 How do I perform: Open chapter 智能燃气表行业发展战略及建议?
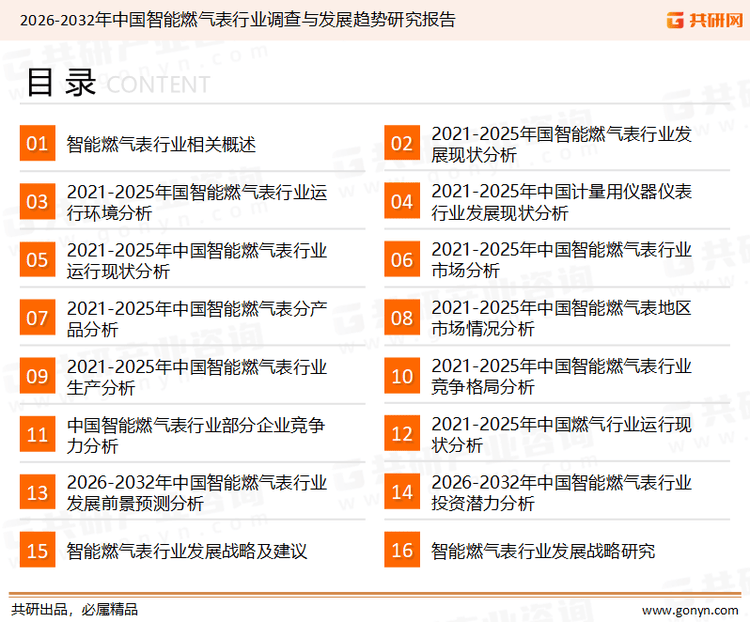coord(186,551)
